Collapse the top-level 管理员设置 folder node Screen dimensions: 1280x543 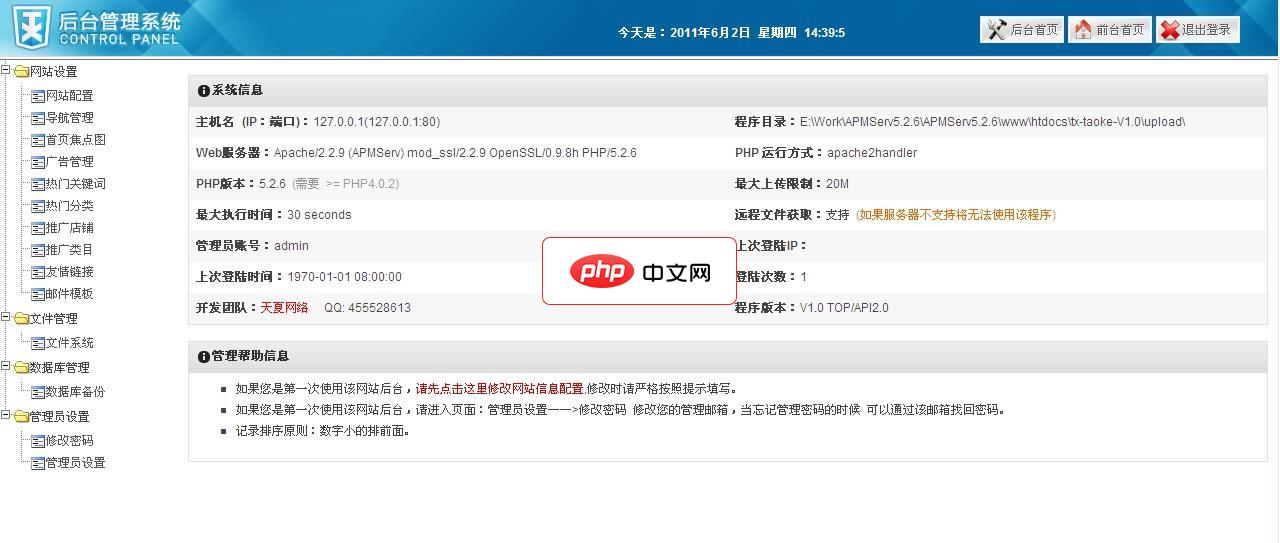(x=6, y=415)
